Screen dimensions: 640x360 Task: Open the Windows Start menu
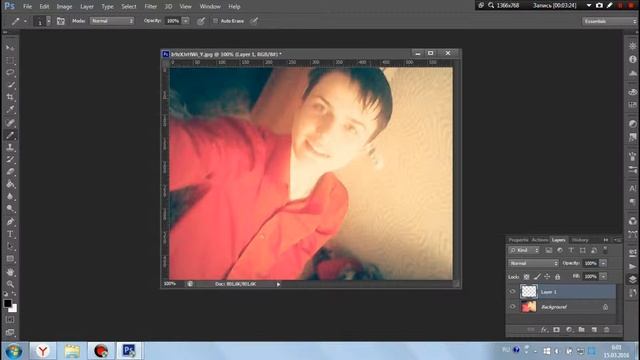click(x=14, y=351)
